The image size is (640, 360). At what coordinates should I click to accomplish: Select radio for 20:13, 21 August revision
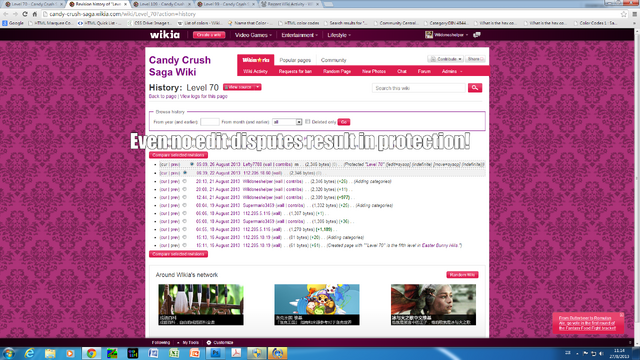tap(184, 181)
